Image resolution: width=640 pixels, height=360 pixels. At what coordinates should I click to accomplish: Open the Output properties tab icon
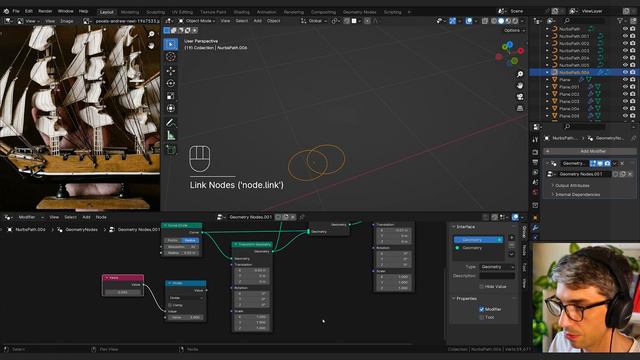click(535, 162)
